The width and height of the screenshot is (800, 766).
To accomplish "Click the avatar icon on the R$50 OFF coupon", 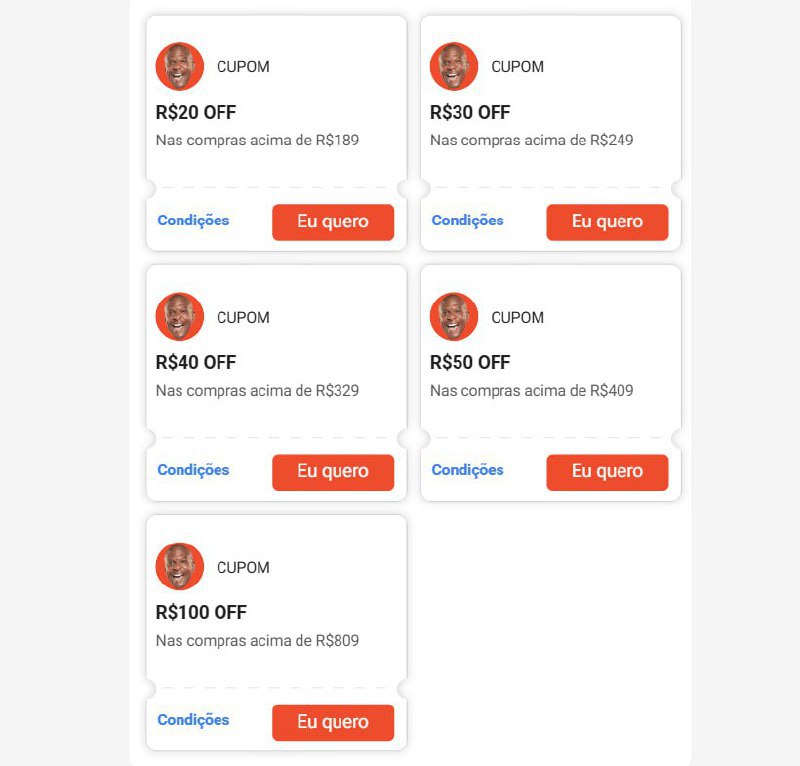I will (x=454, y=316).
